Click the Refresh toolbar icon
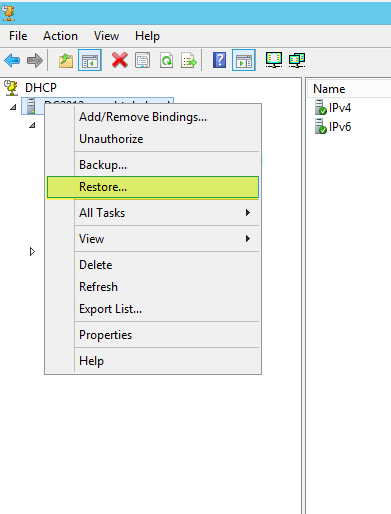This screenshot has height=514, width=391. click(166, 60)
